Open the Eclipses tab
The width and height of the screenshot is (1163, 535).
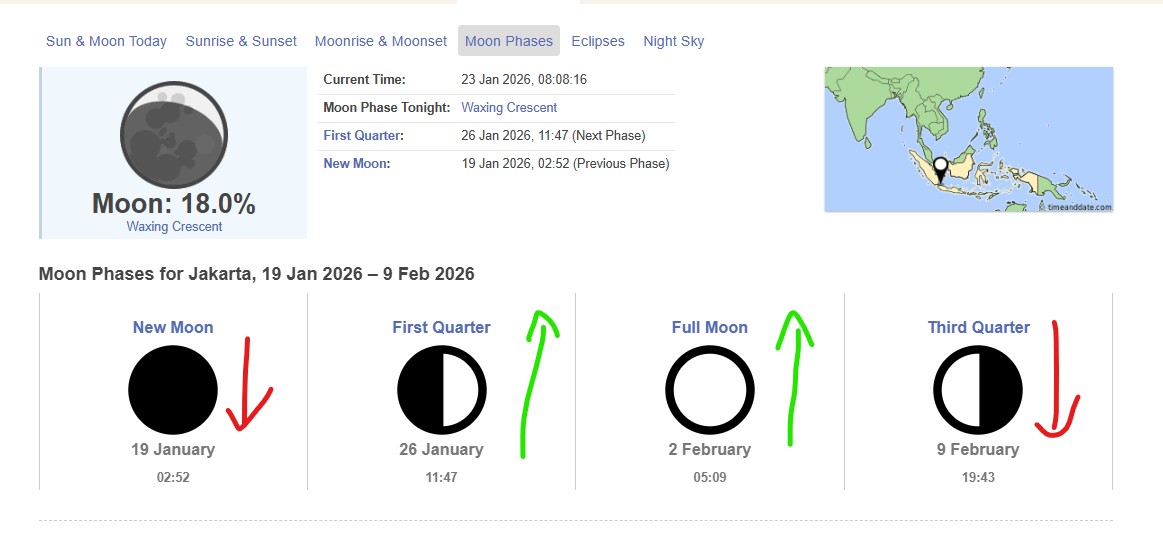[598, 41]
